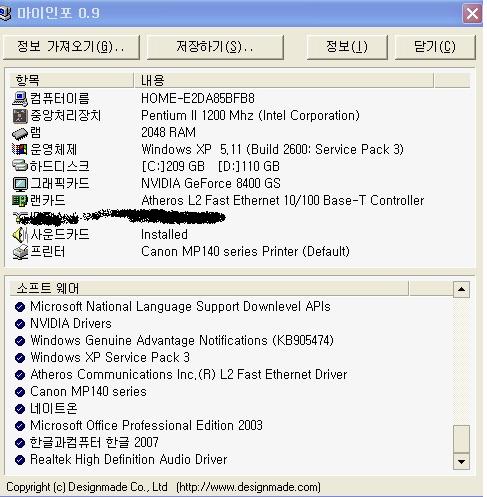Select the 운영체제 row label
The height and width of the screenshot is (497, 487).
coord(54,149)
